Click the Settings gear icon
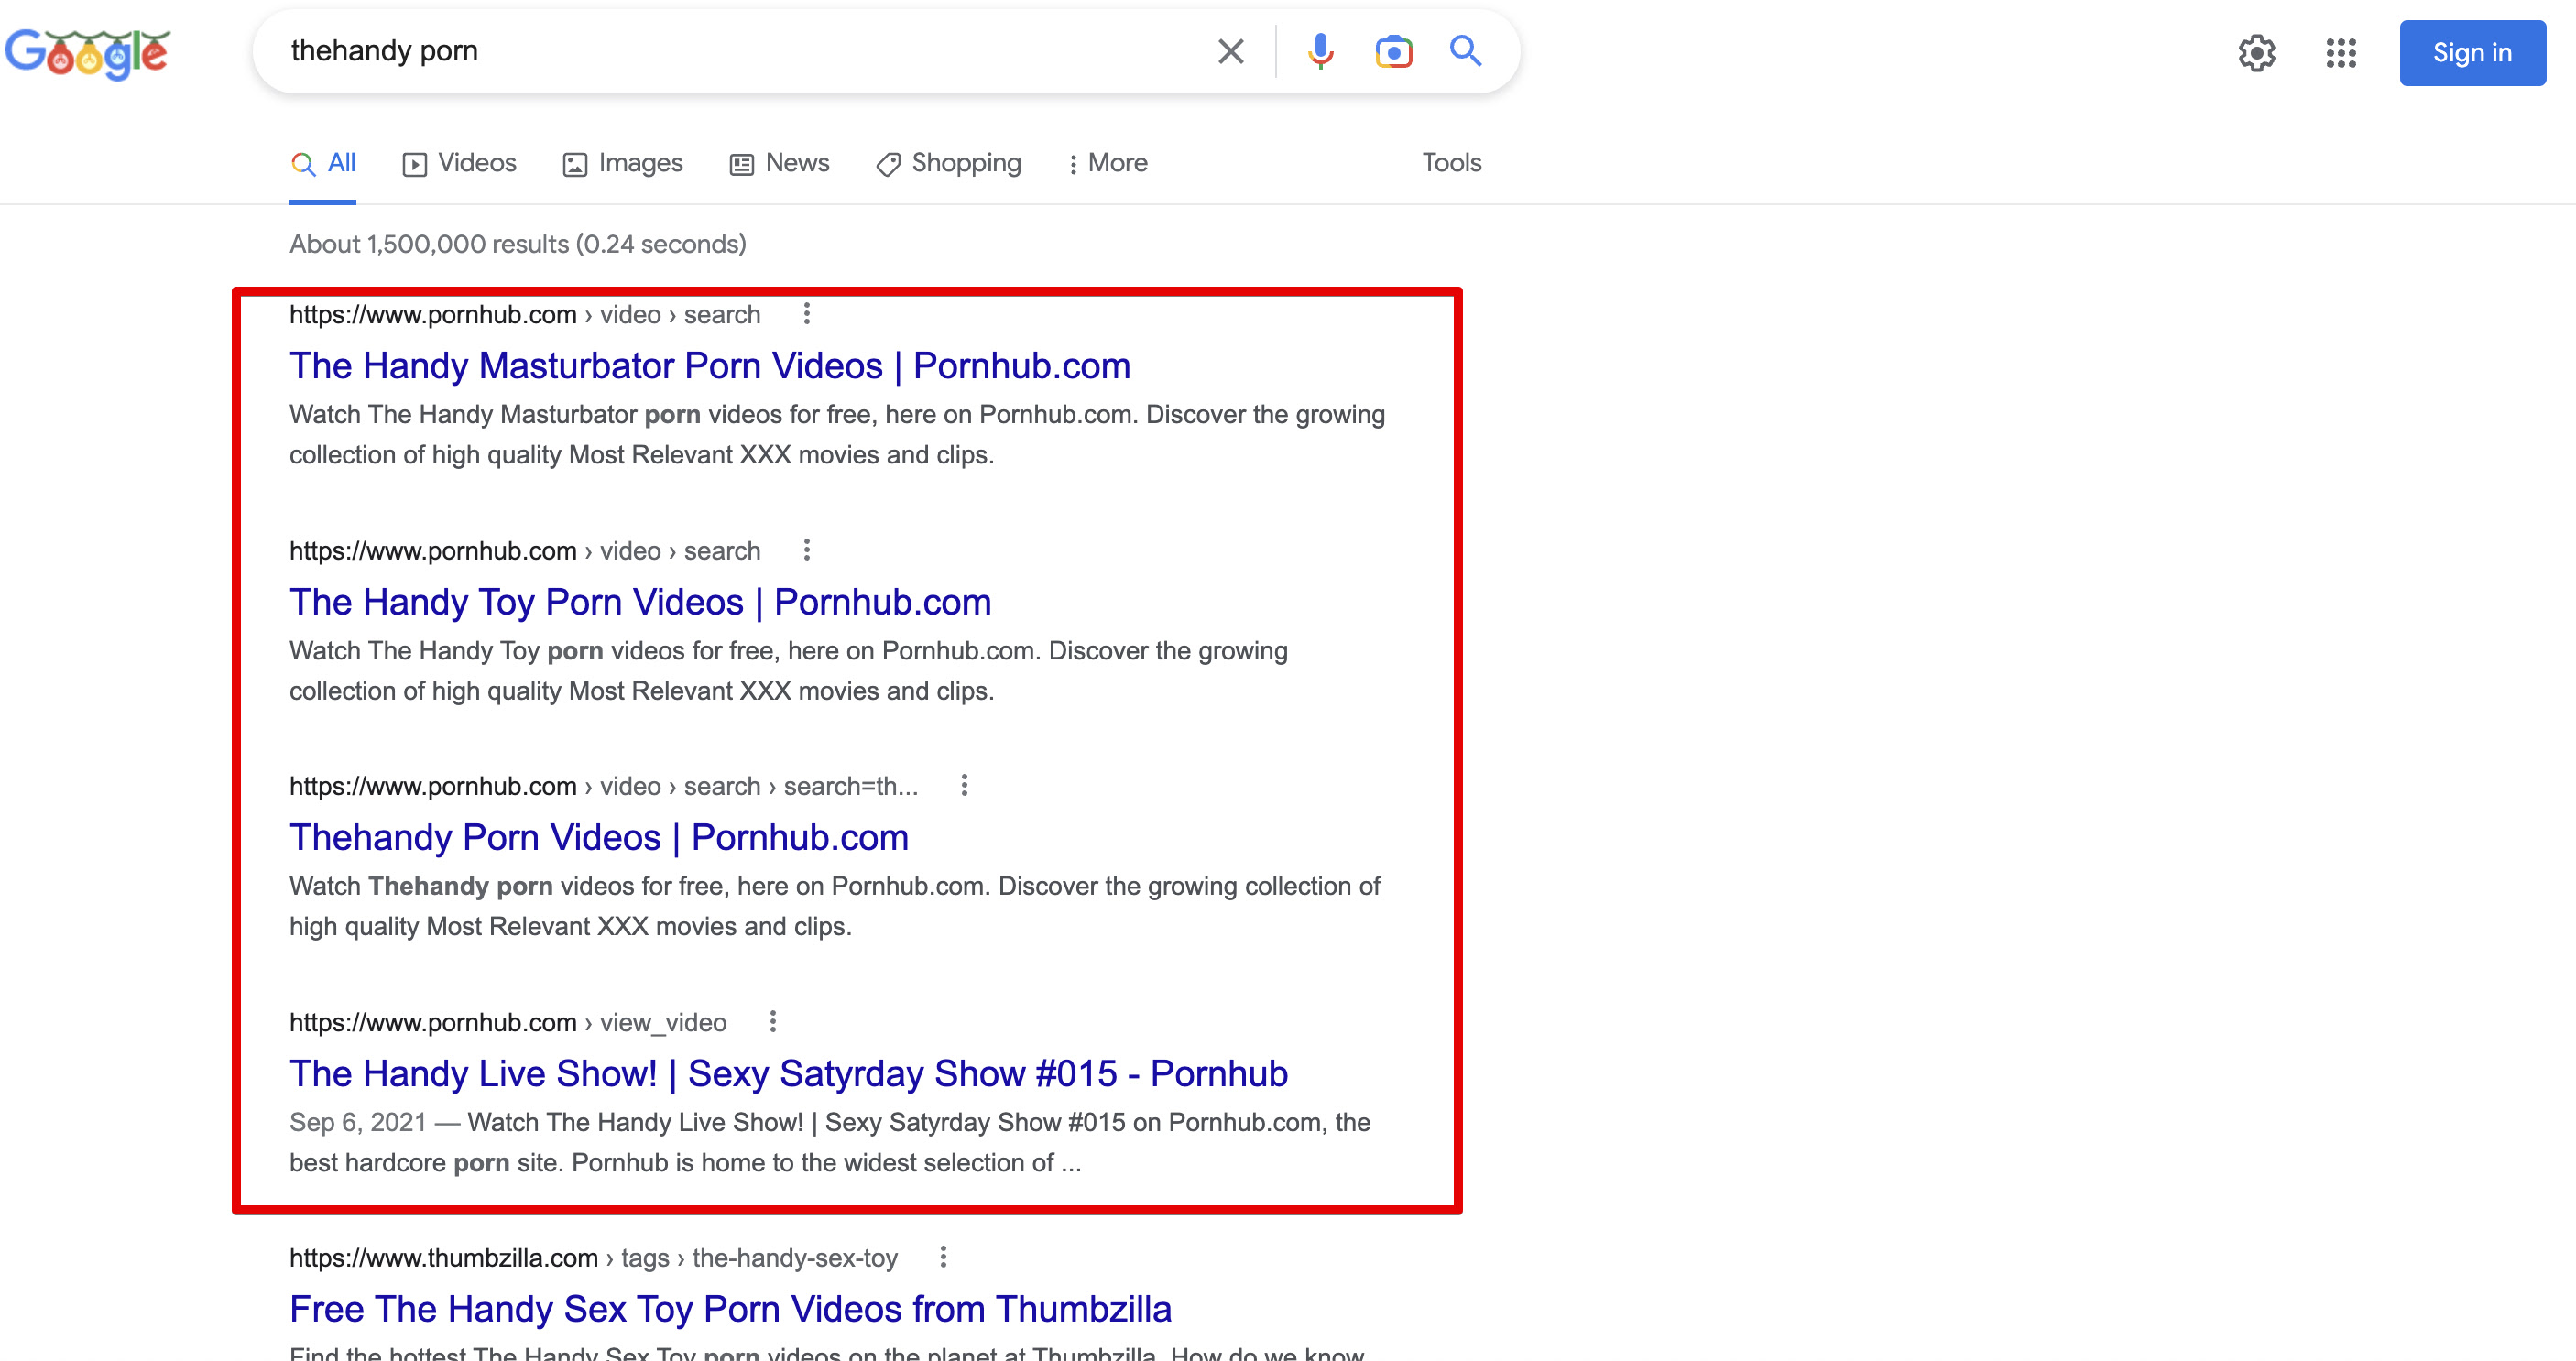 click(2255, 51)
